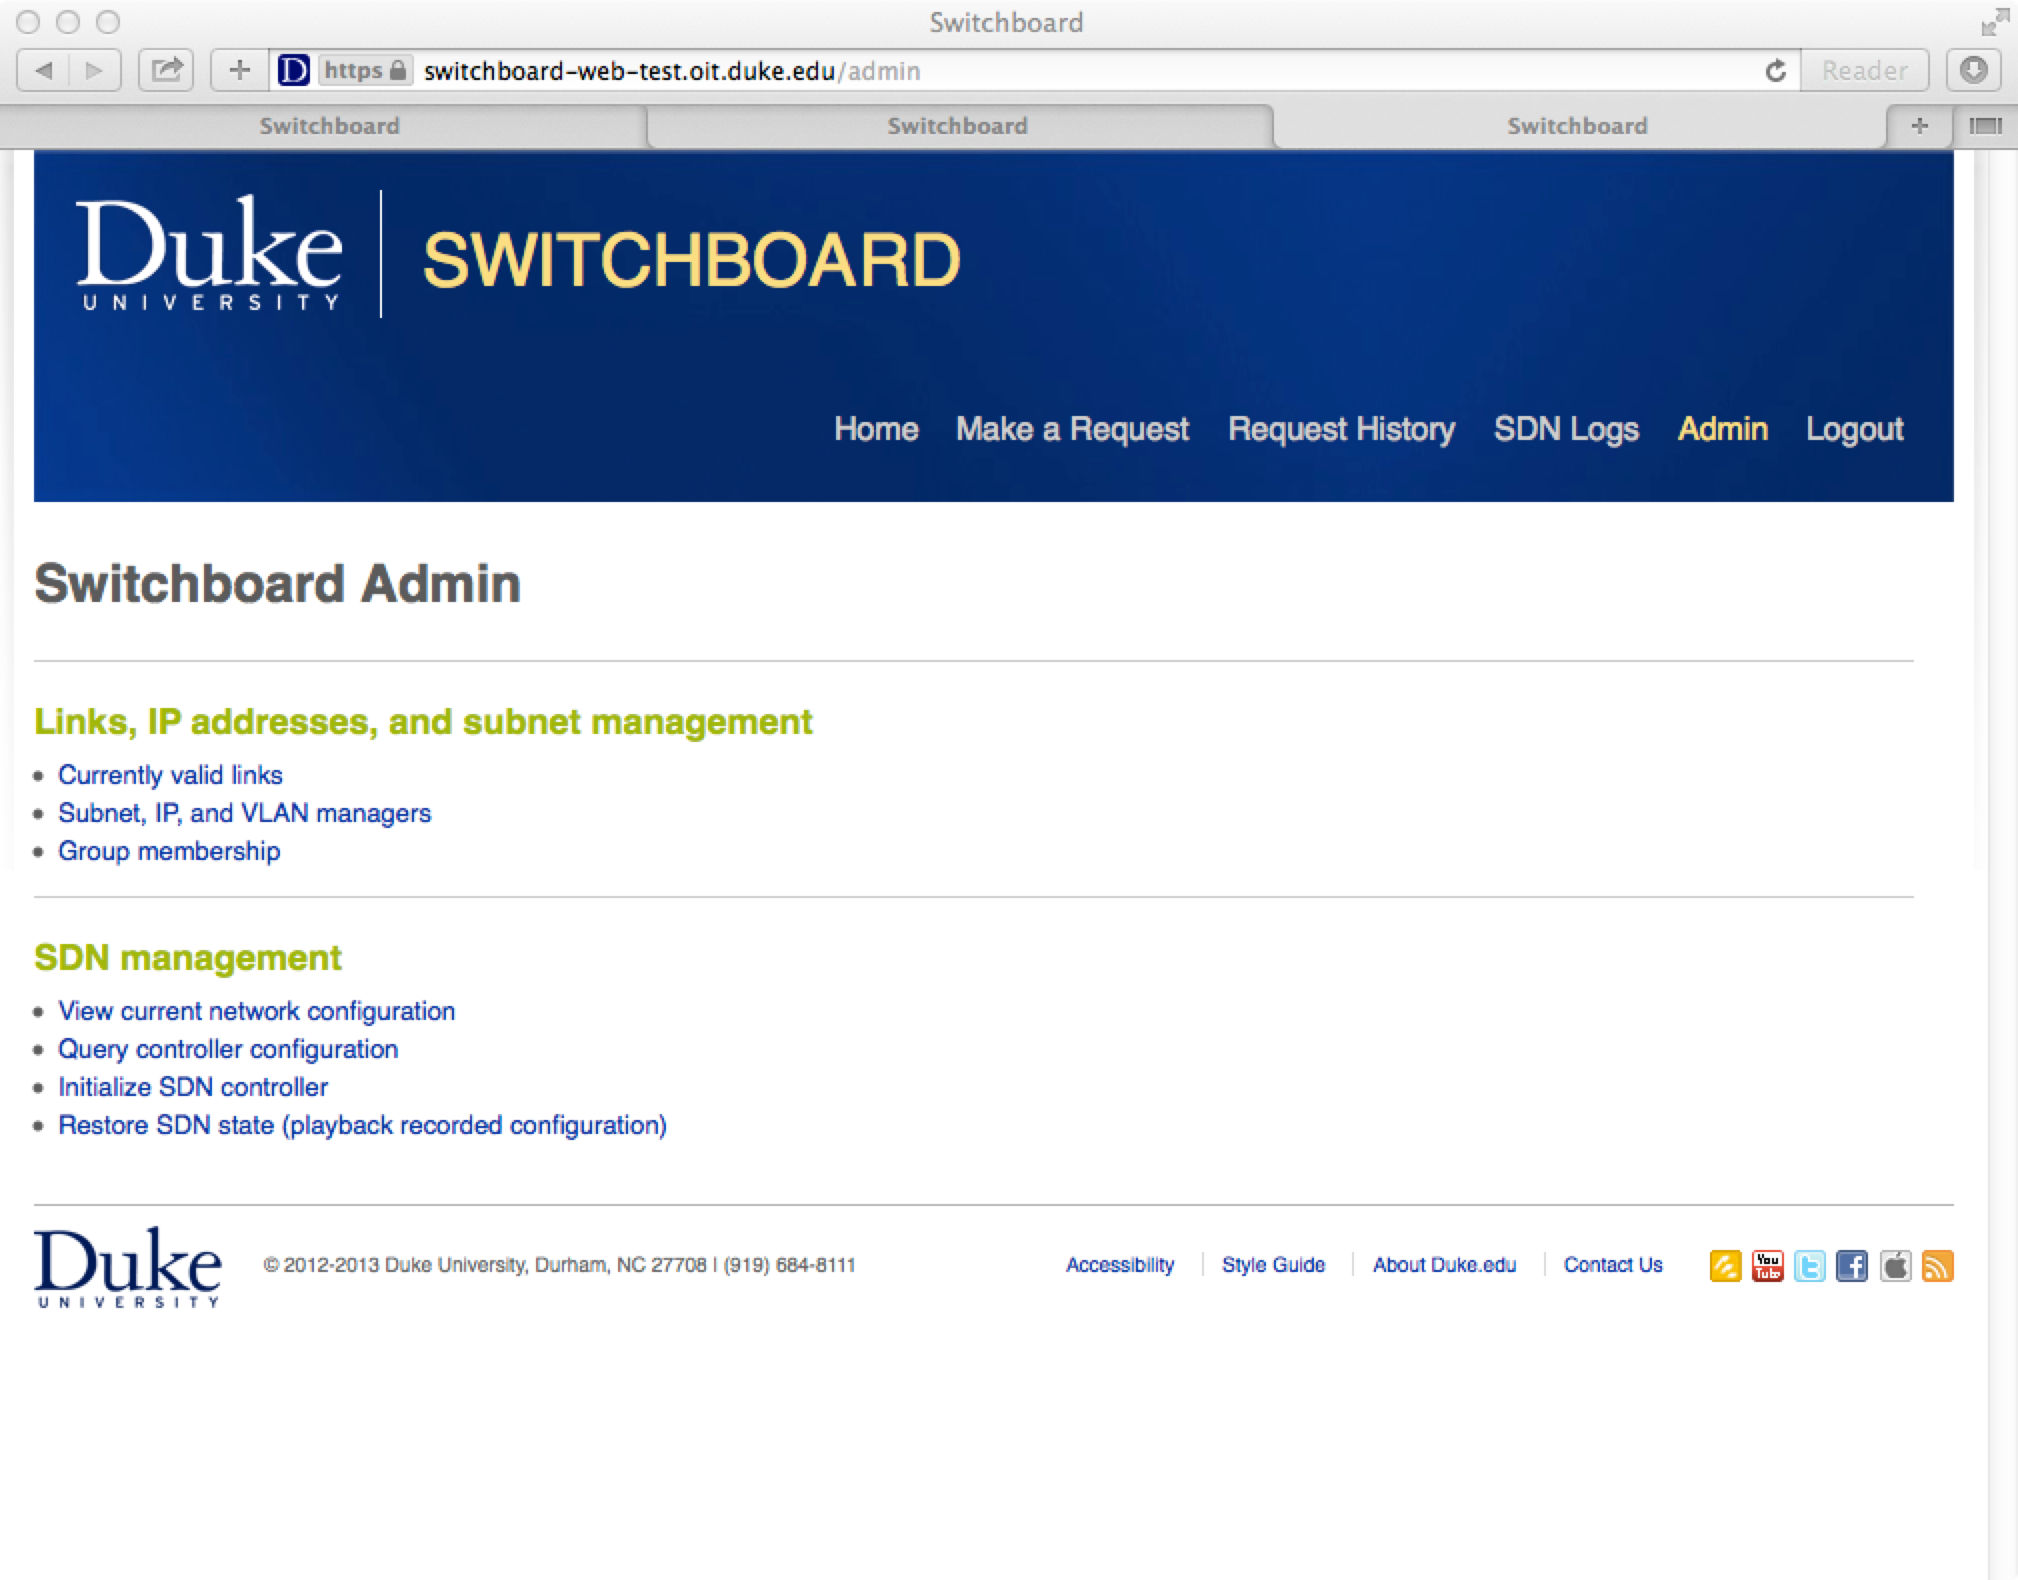Open the Style Guide footer link
Image resolution: width=2018 pixels, height=1580 pixels.
[1273, 1265]
